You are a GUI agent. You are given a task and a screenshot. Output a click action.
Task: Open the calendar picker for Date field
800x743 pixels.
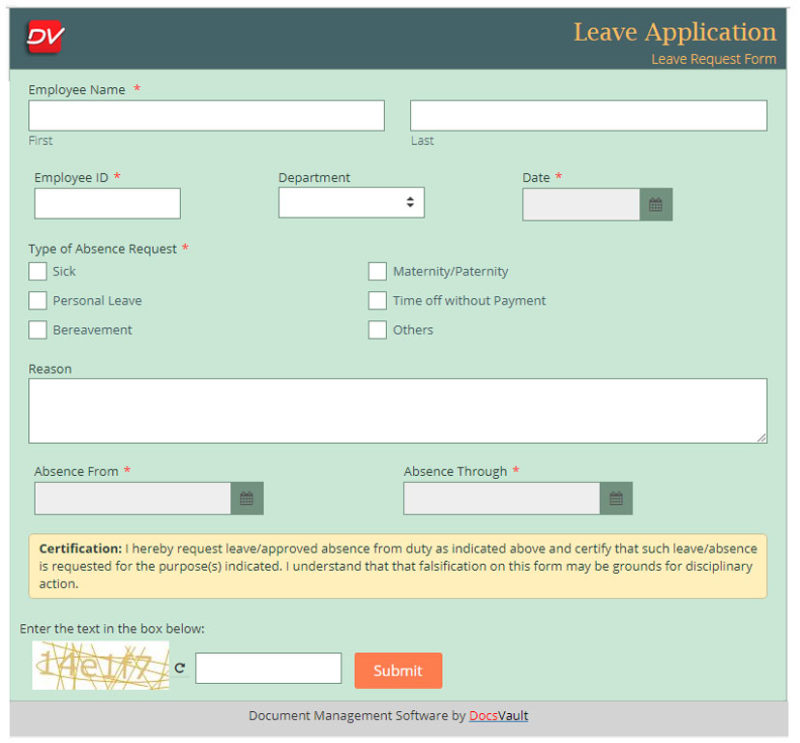(x=657, y=203)
